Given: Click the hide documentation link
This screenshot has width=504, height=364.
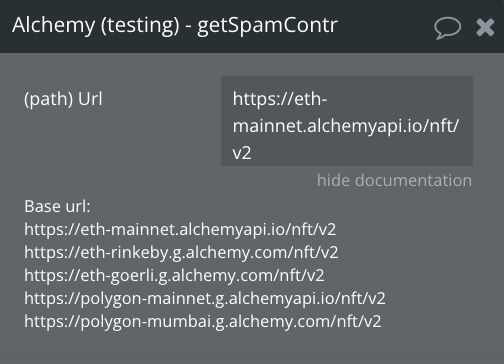Looking at the screenshot, I should click(394, 180).
